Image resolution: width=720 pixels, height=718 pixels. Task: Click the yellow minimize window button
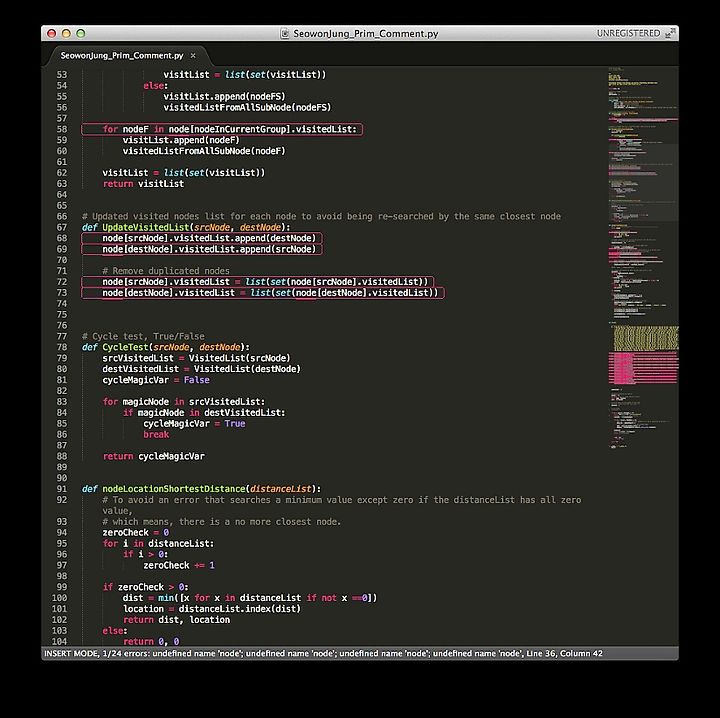click(x=66, y=34)
